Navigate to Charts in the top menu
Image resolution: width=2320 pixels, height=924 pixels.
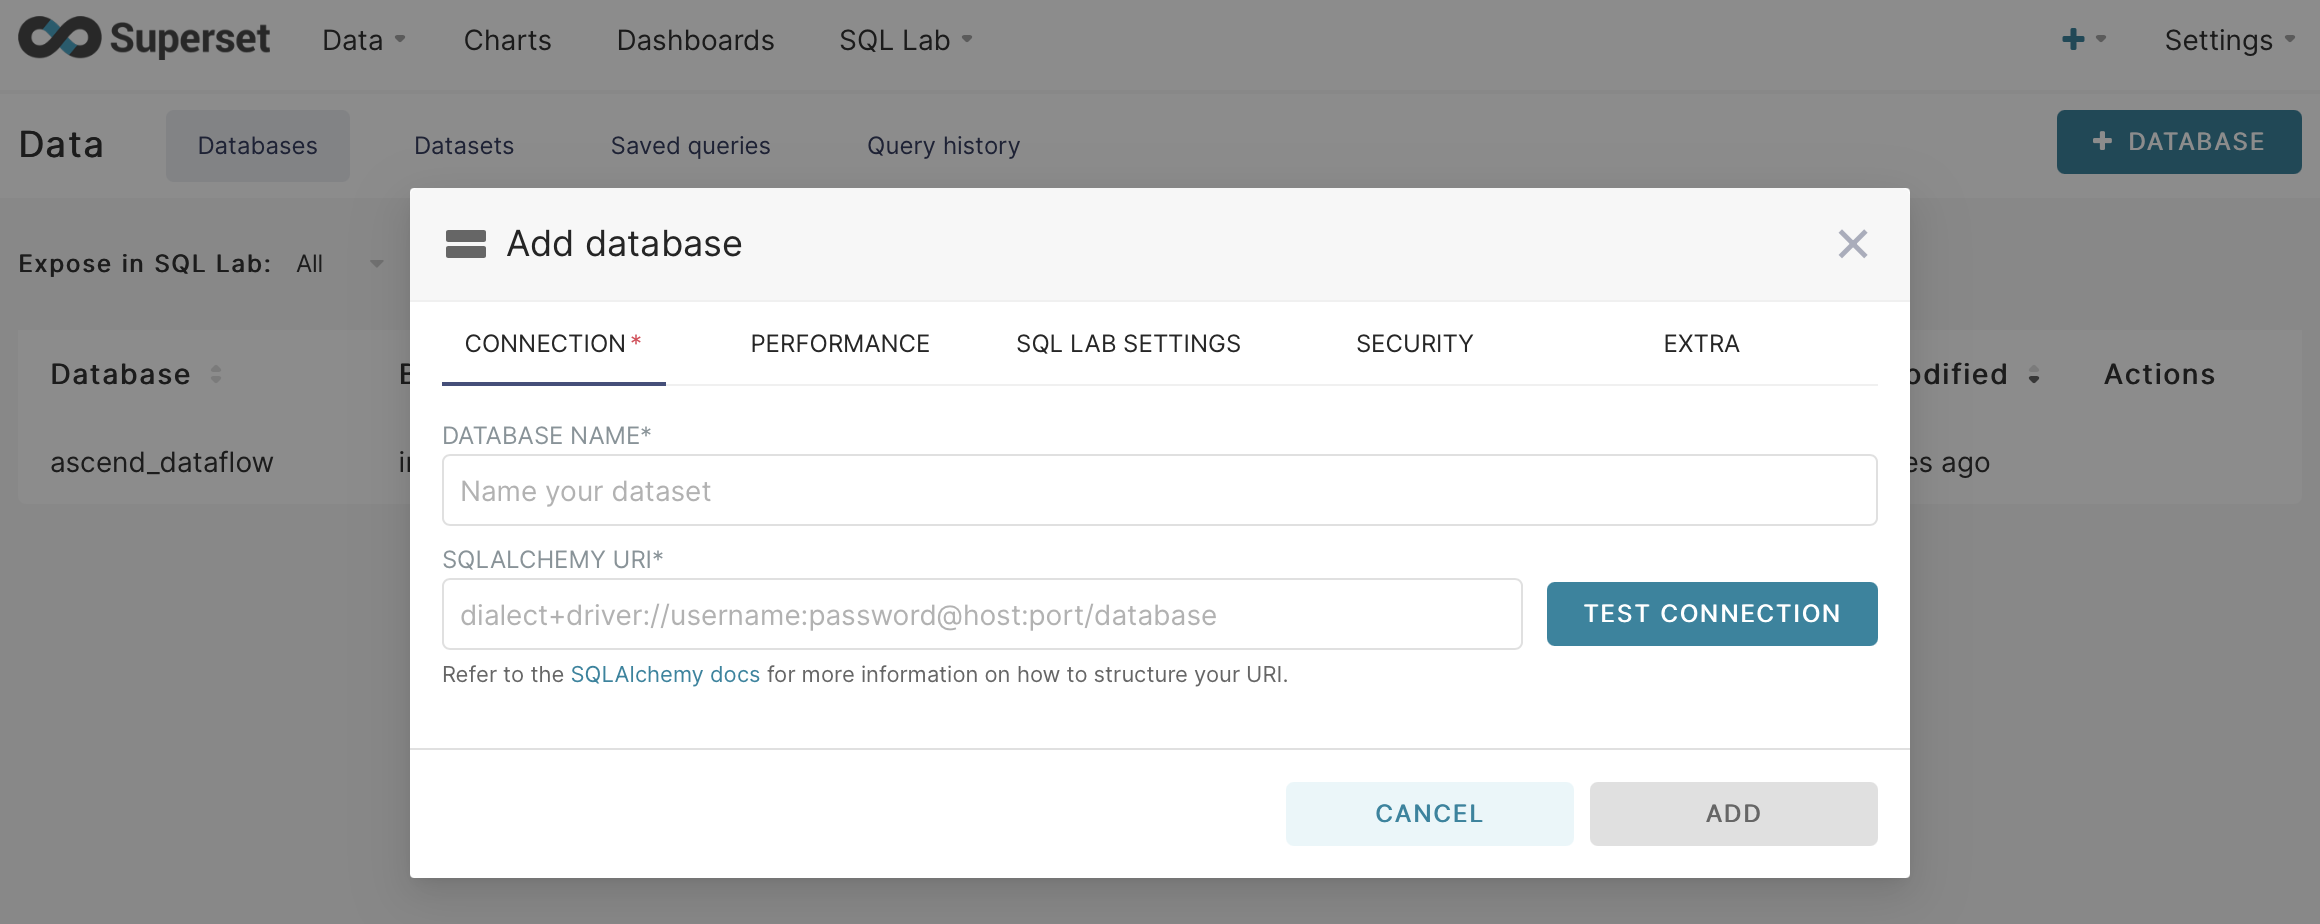pos(507,40)
